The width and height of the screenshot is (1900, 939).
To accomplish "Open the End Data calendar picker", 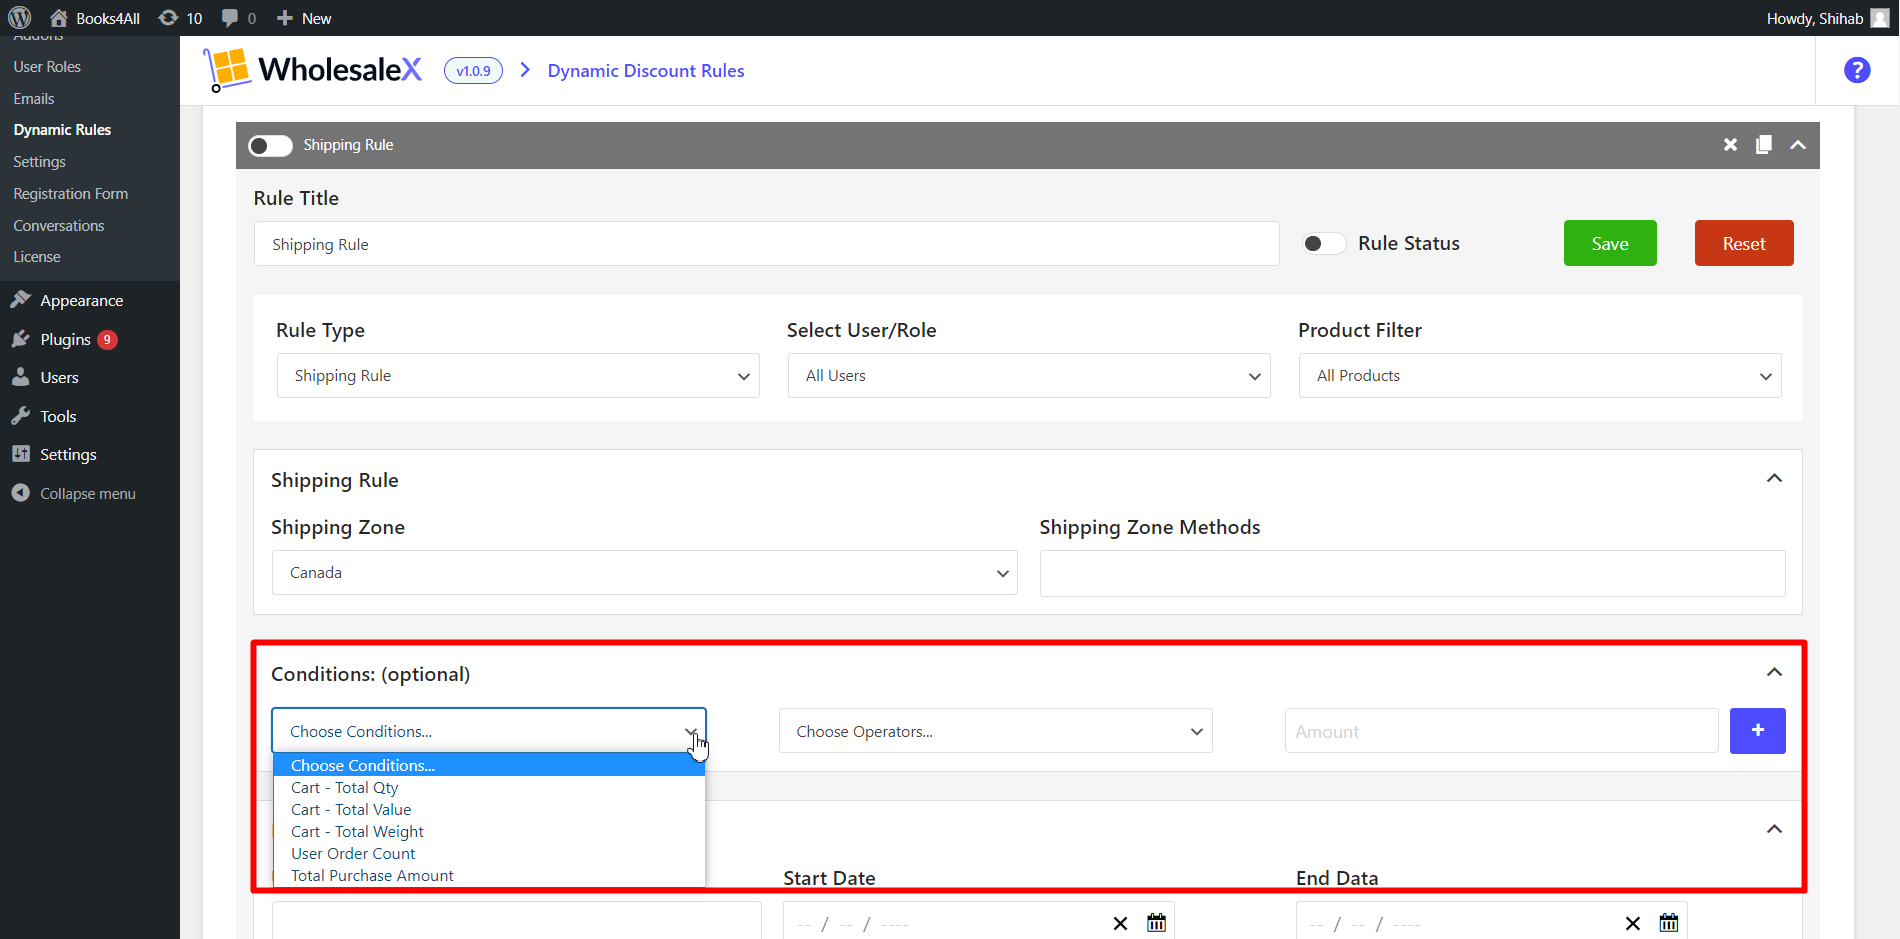I will pos(1668,923).
